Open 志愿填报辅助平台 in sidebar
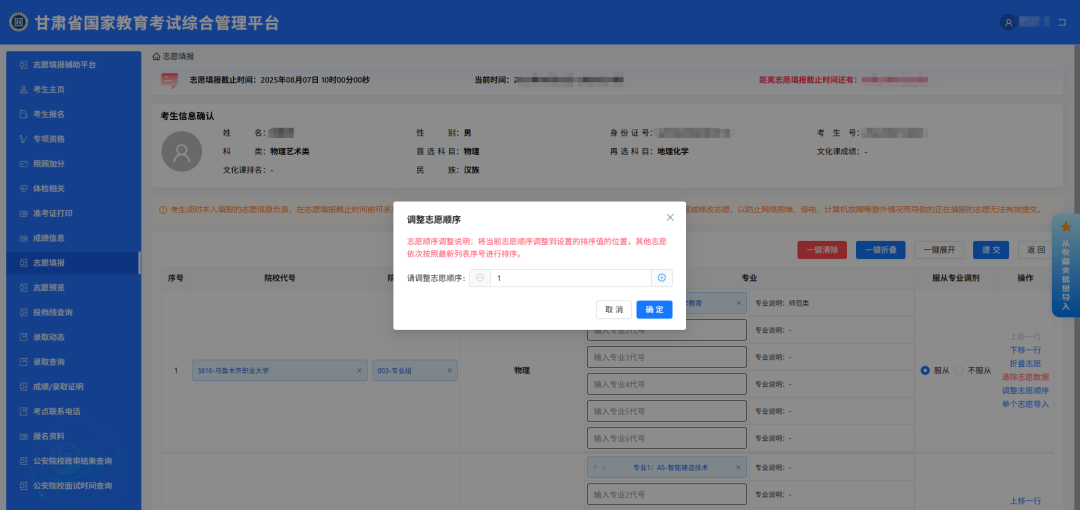This screenshot has width=1080, height=510. point(72,65)
